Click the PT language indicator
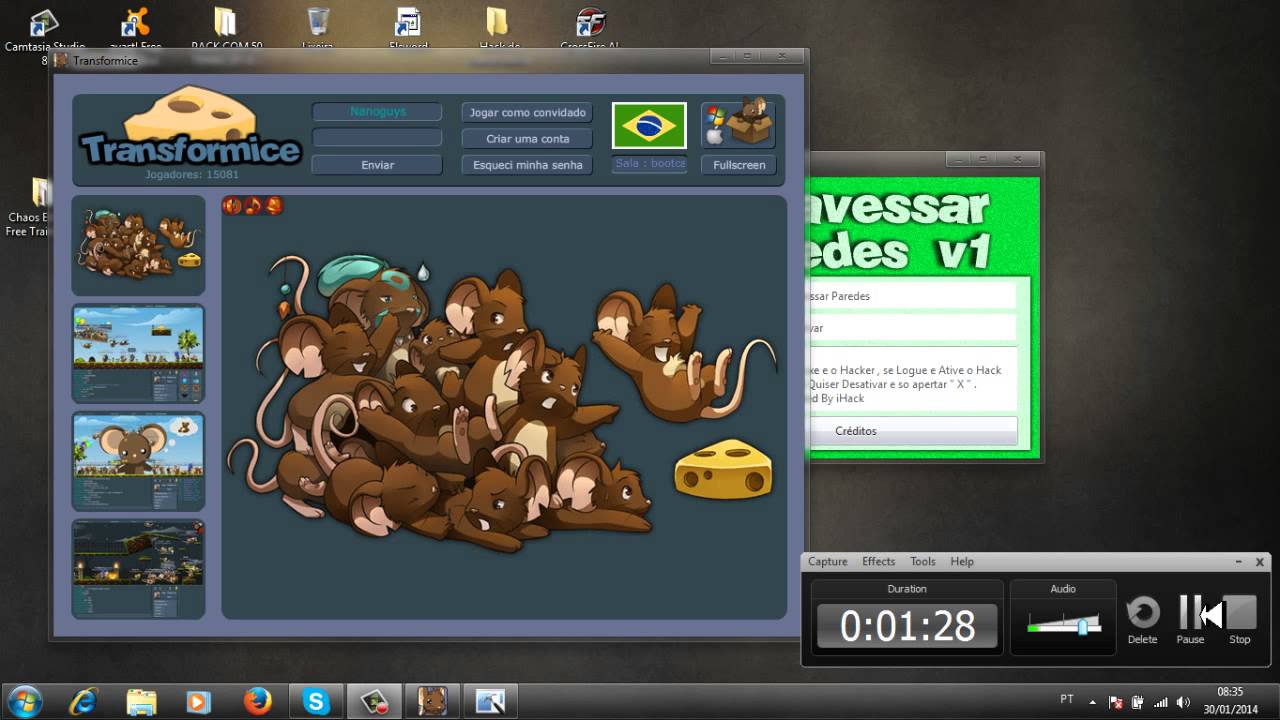The width and height of the screenshot is (1280, 720). (x=1067, y=698)
